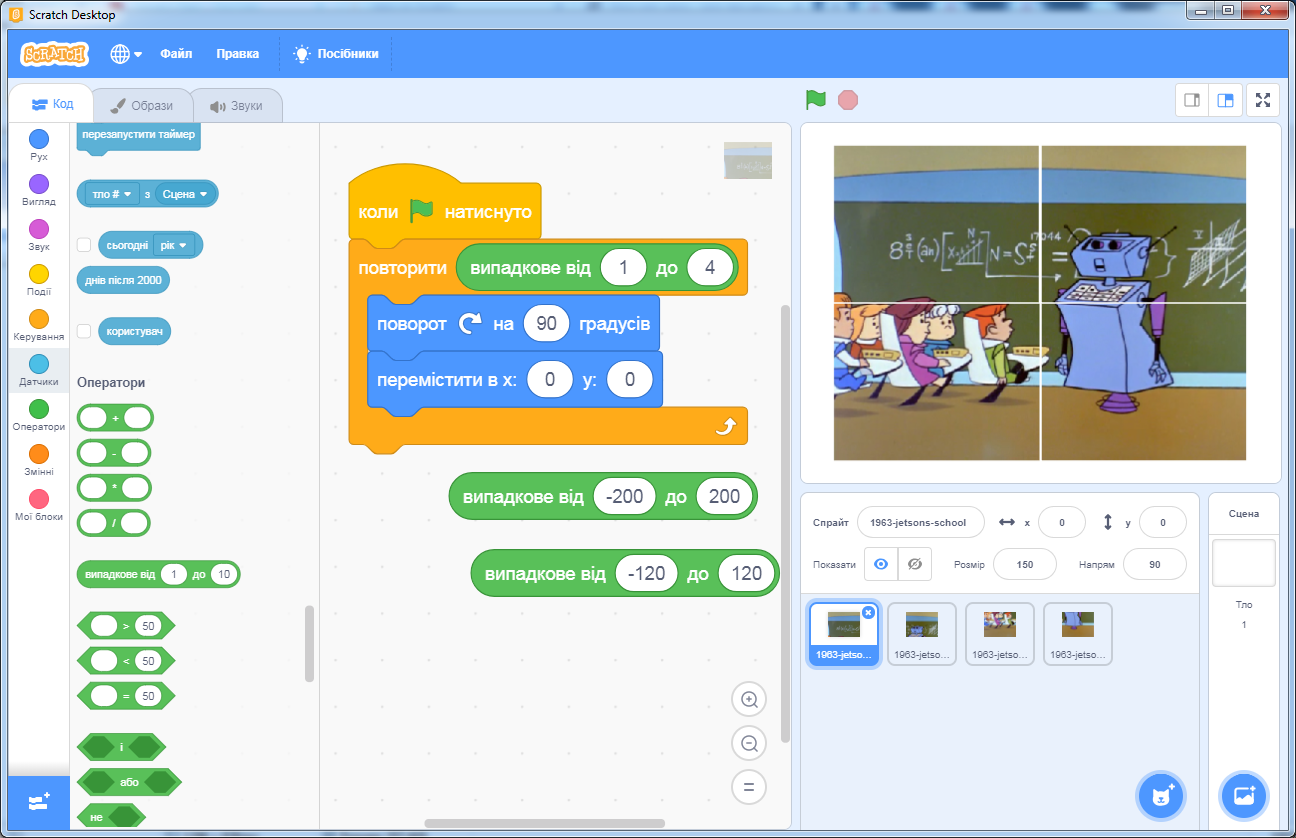Switch to the Звуки tab
This screenshot has width=1296, height=838.
(236, 105)
